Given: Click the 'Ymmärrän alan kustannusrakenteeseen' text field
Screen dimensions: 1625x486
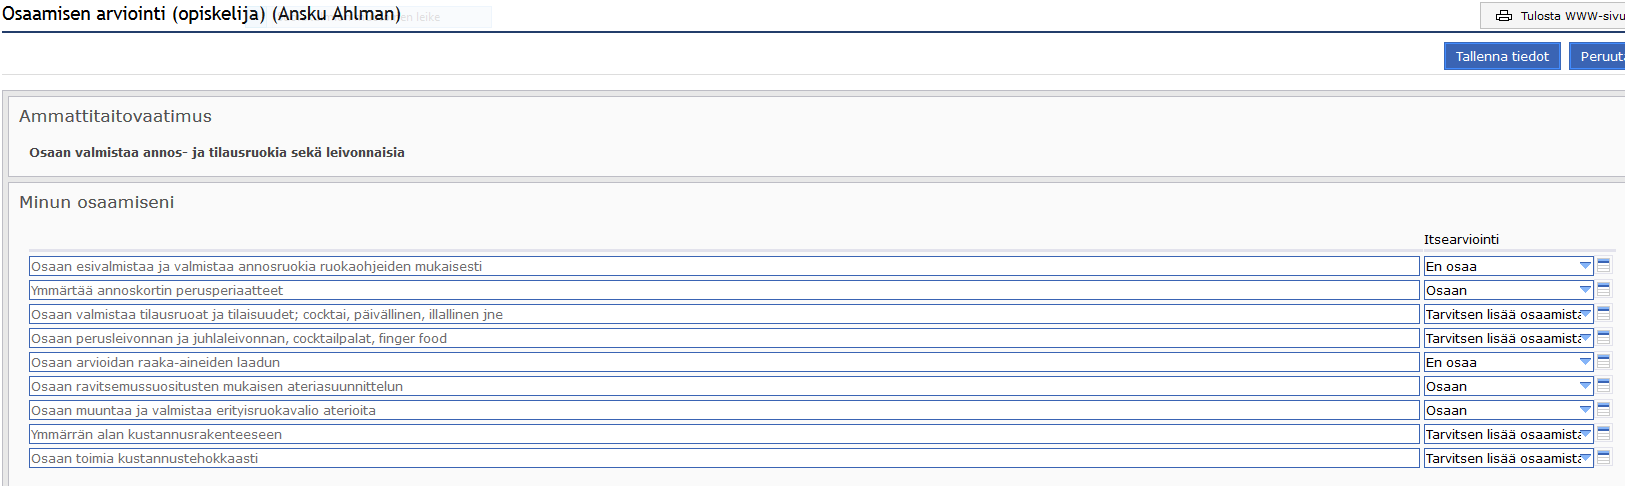Looking at the screenshot, I should [724, 434].
